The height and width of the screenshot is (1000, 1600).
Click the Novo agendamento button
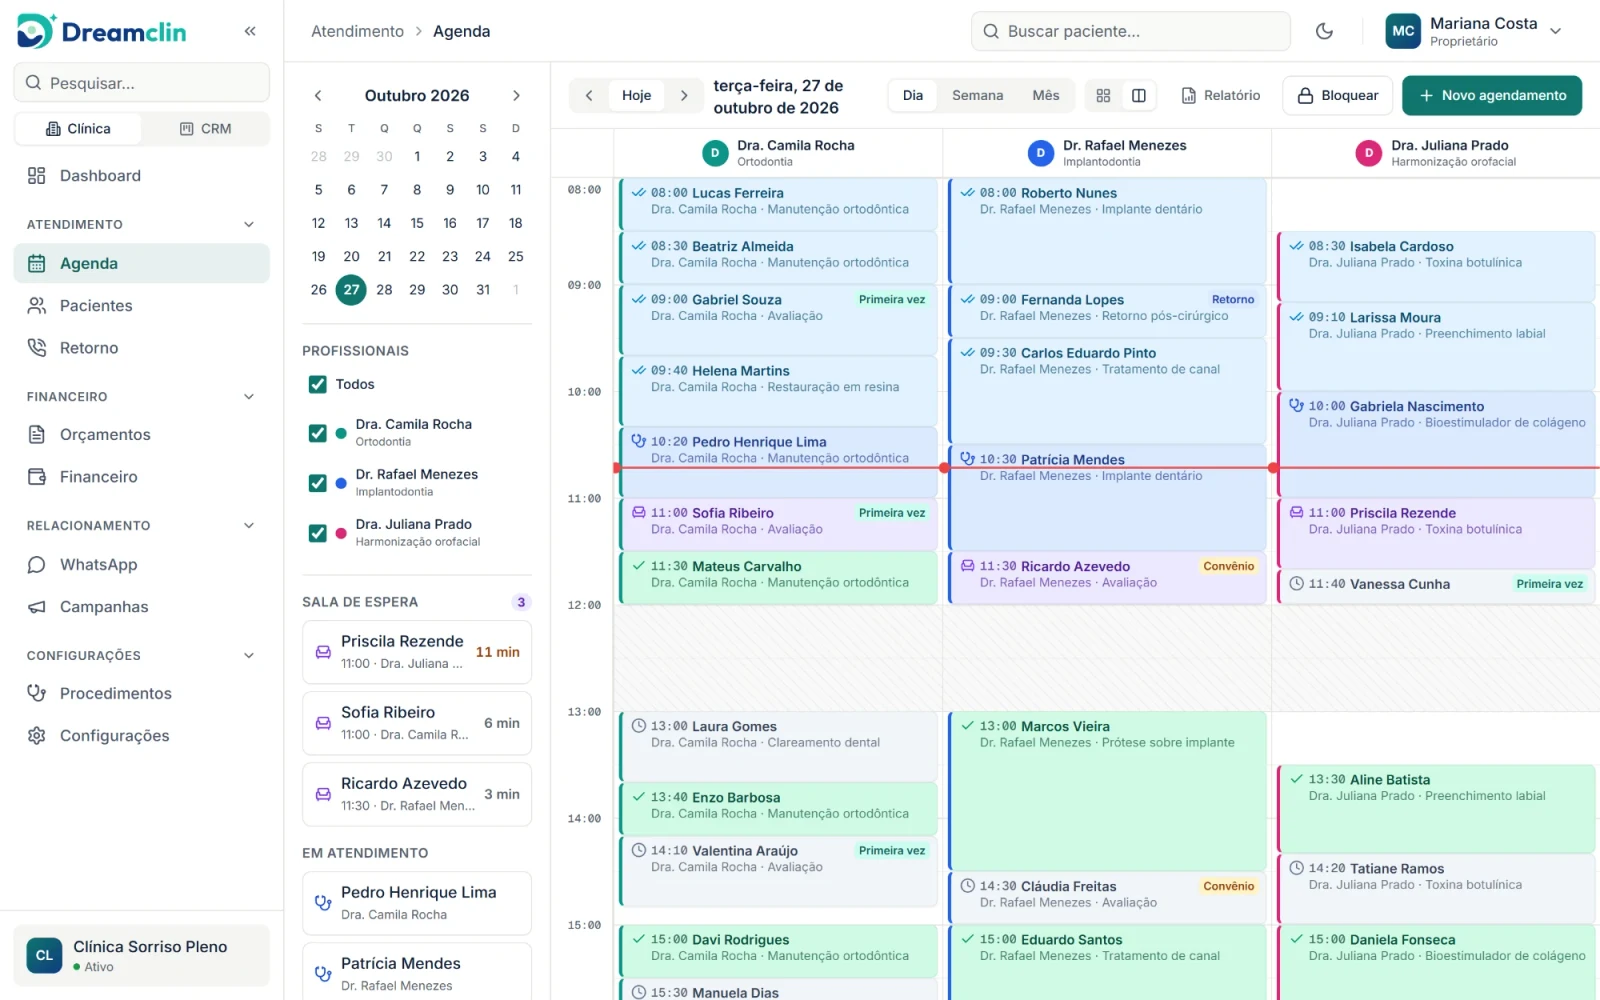1492,96
